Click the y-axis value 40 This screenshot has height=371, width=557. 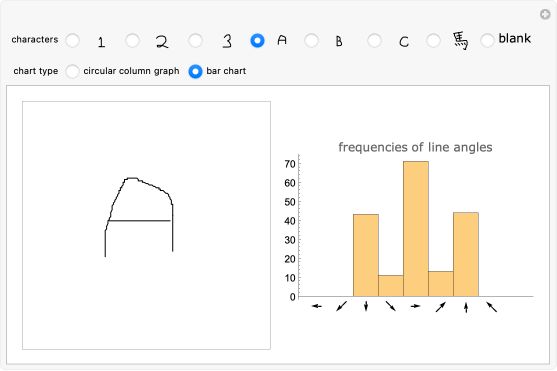click(290, 221)
